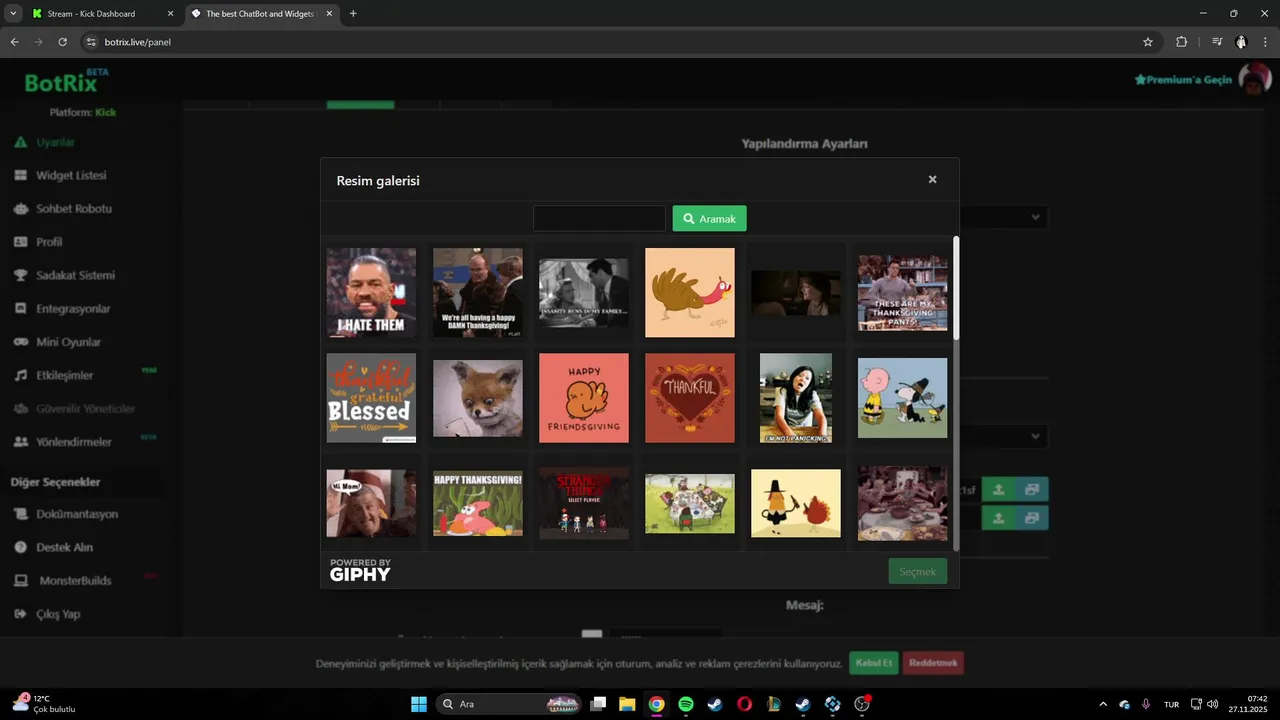Screen dimensions: 1280x720
Task: Click the green Aramak search button
Action: pyautogui.click(x=709, y=218)
